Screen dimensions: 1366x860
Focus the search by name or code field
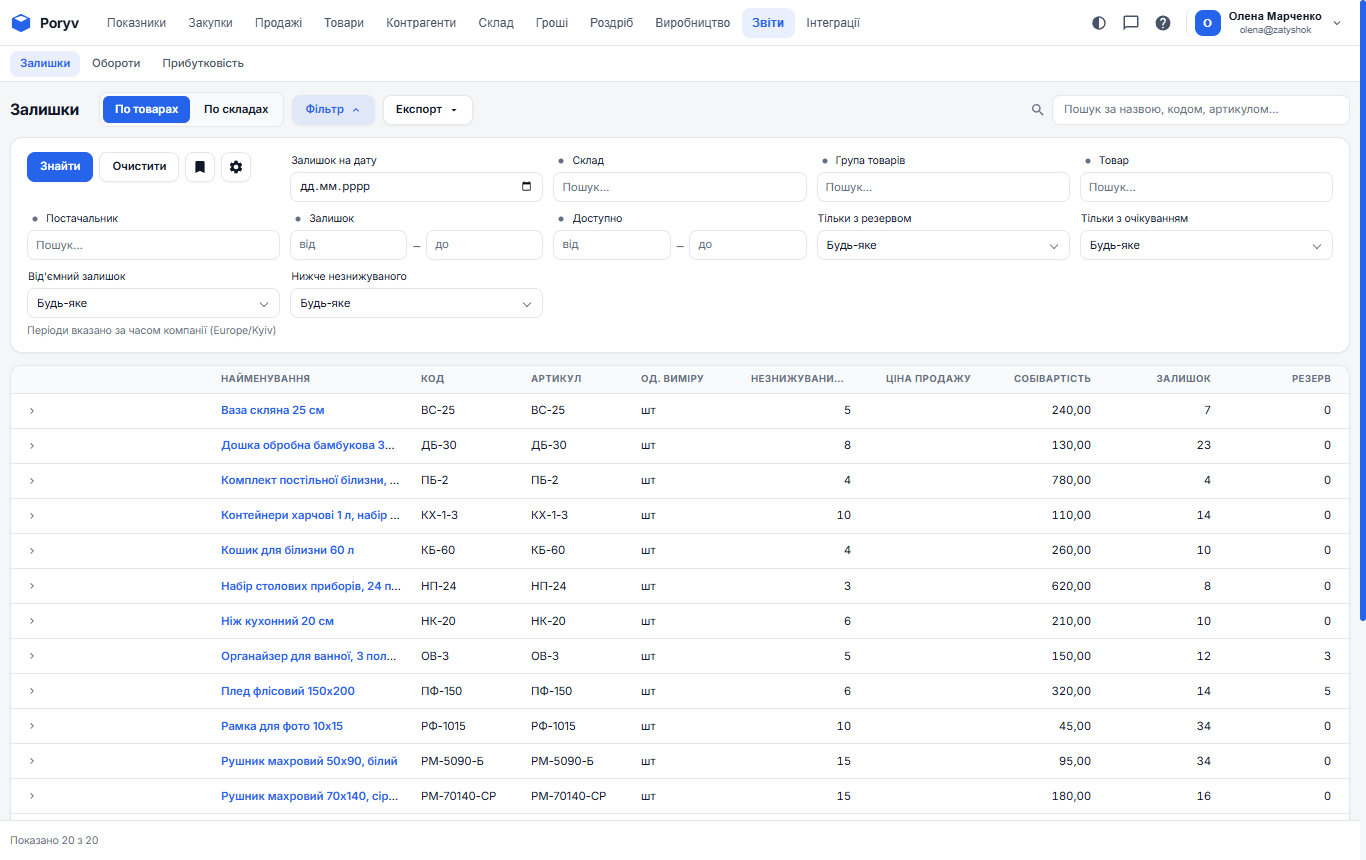[1200, 110]
